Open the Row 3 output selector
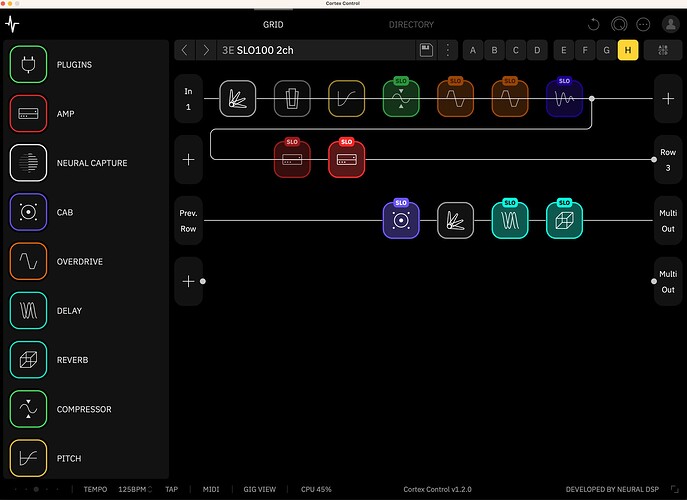The width and height of the screenshot is (687, 500). coord(668,160)
